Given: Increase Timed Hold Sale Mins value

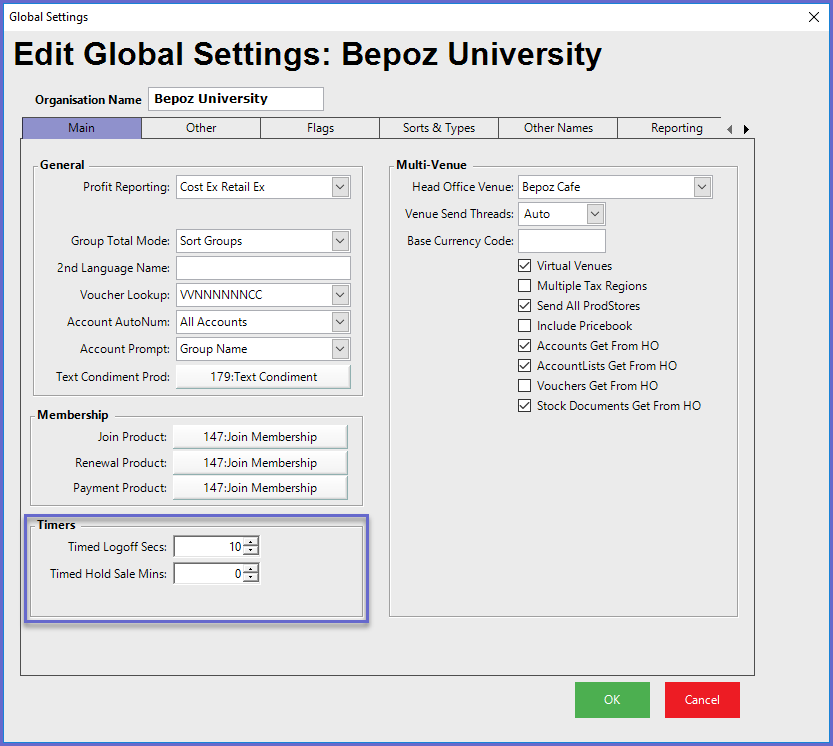Looking at the screenshot, I should [x=250, y=569].
